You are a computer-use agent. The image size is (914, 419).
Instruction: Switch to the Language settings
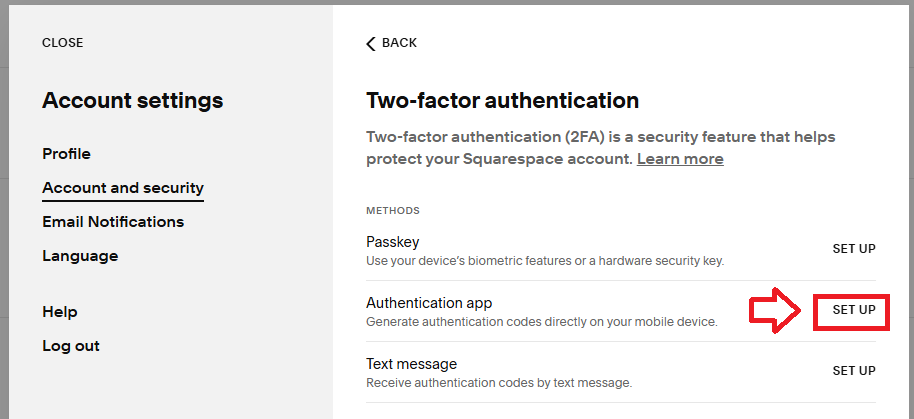(80, 256)
